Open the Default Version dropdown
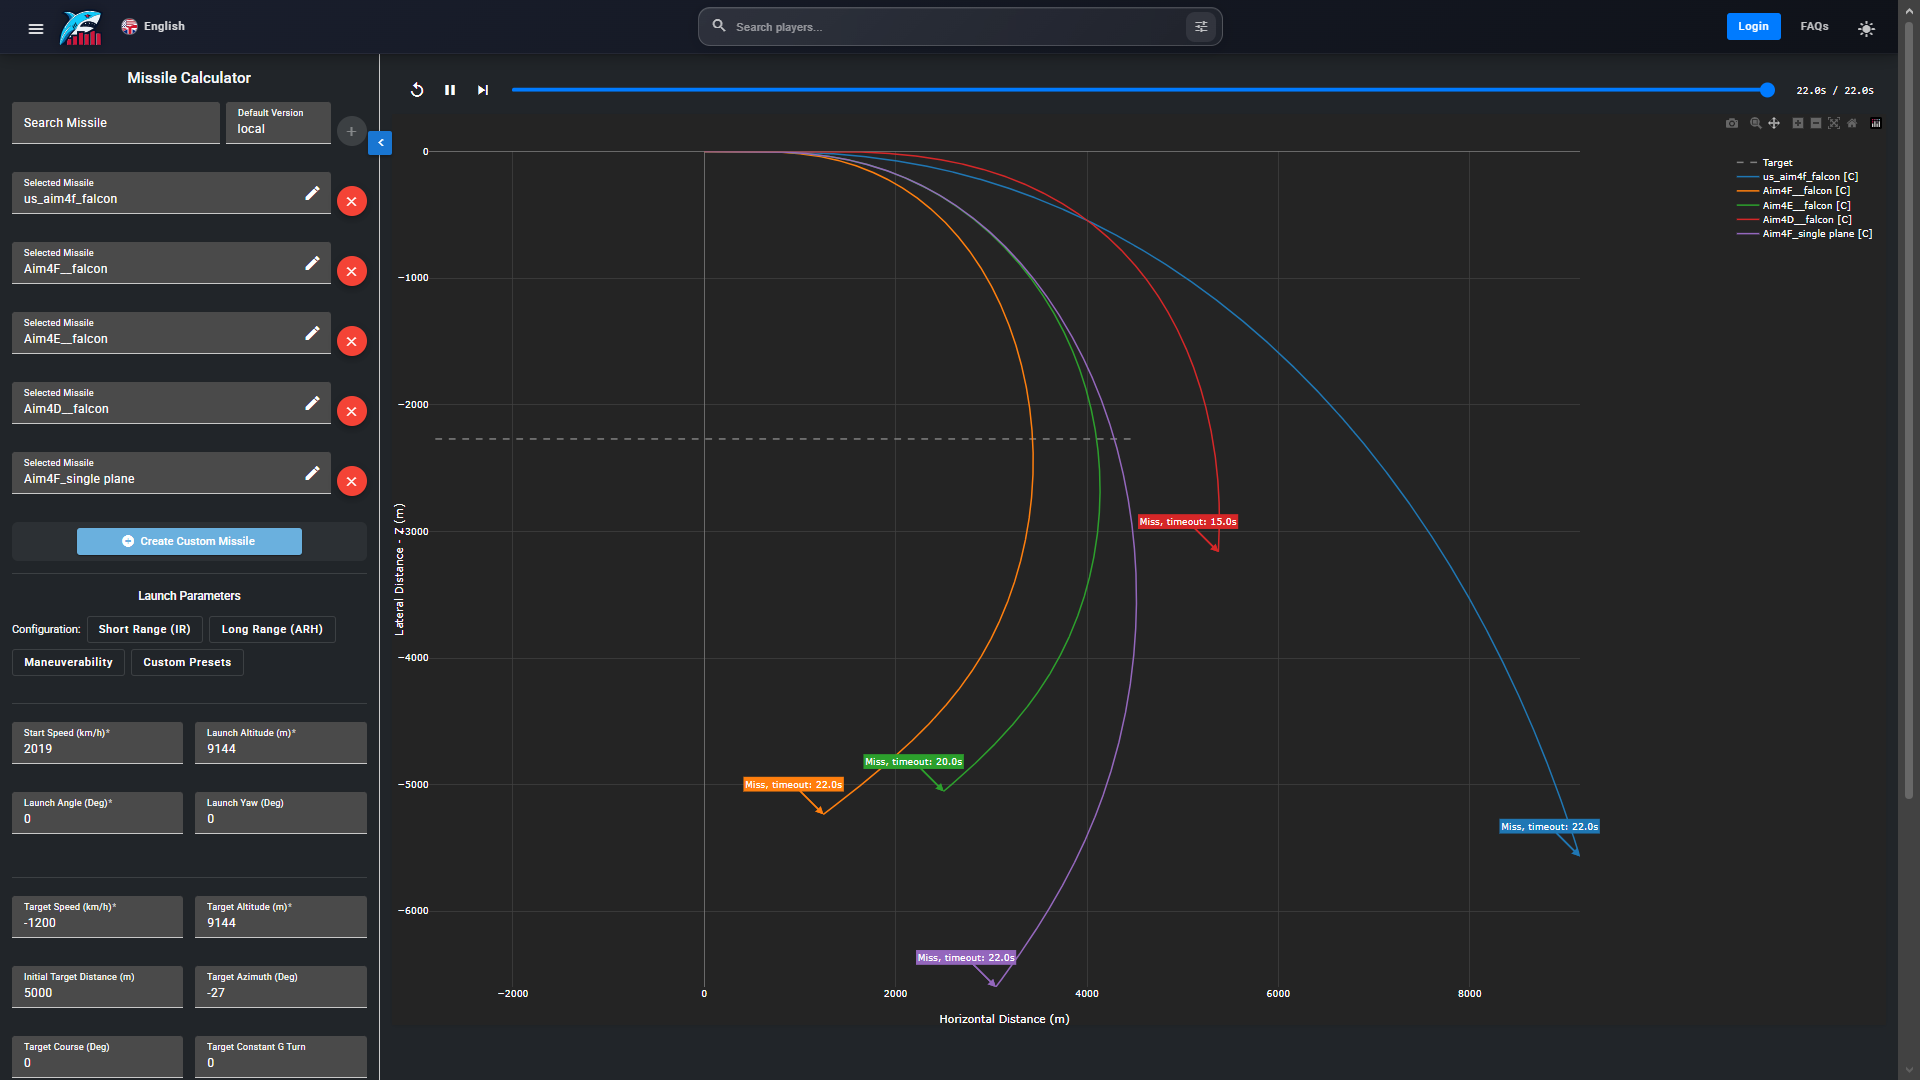The height and width of the screenshot is (1080, 1920). 278,122
